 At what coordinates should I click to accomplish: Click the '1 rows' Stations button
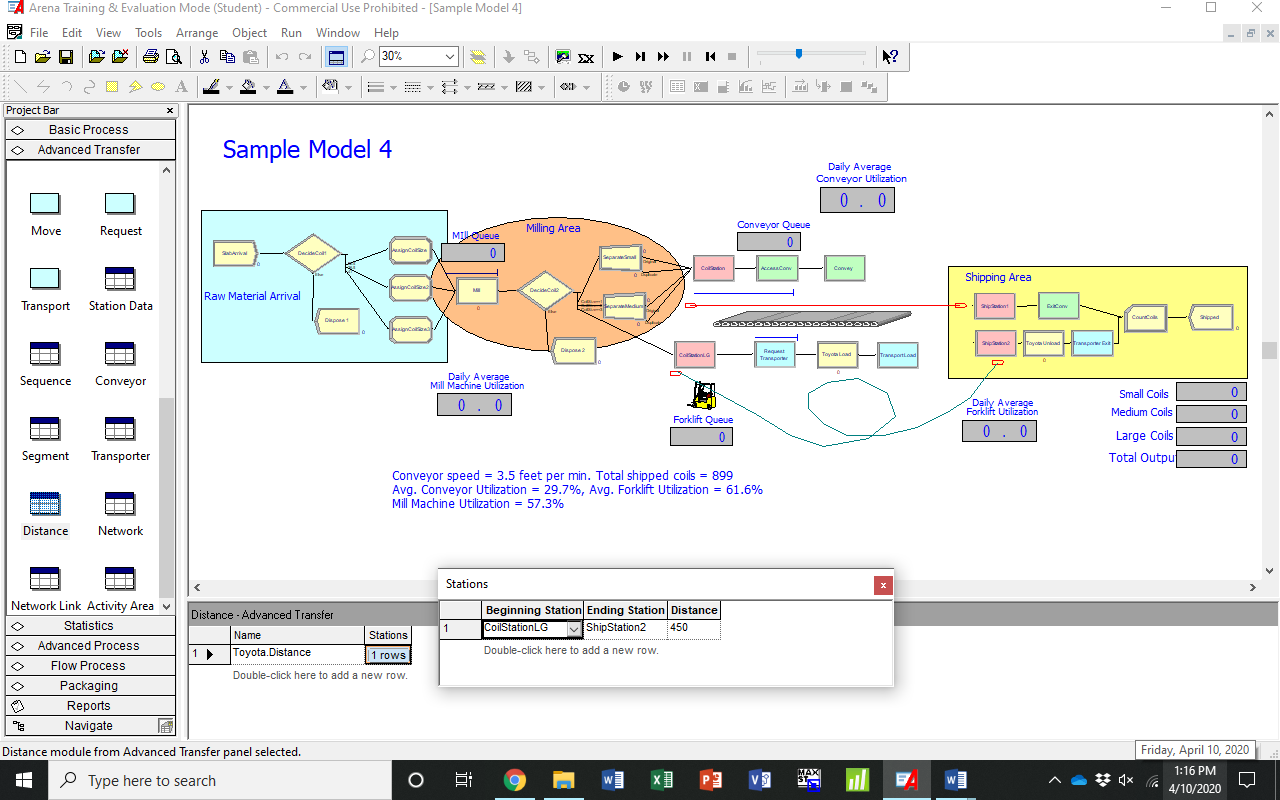[388, 655]
